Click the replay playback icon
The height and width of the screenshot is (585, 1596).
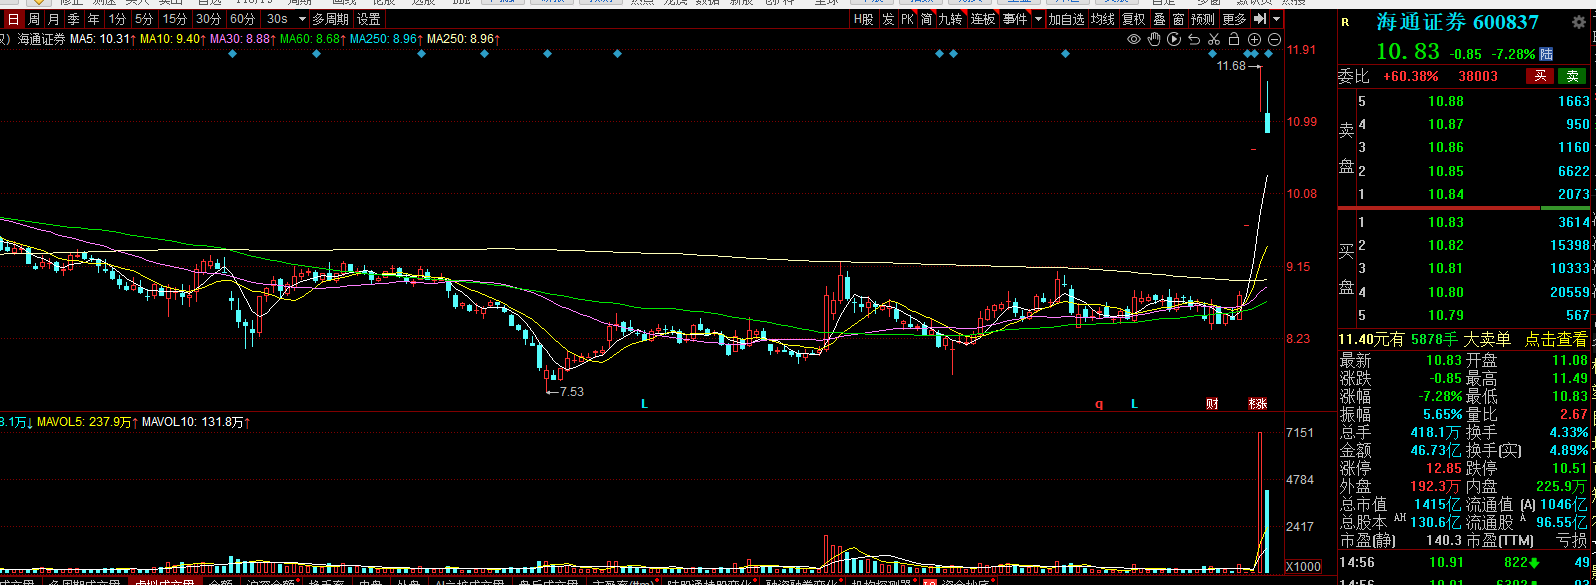[x=1174, y=39]
